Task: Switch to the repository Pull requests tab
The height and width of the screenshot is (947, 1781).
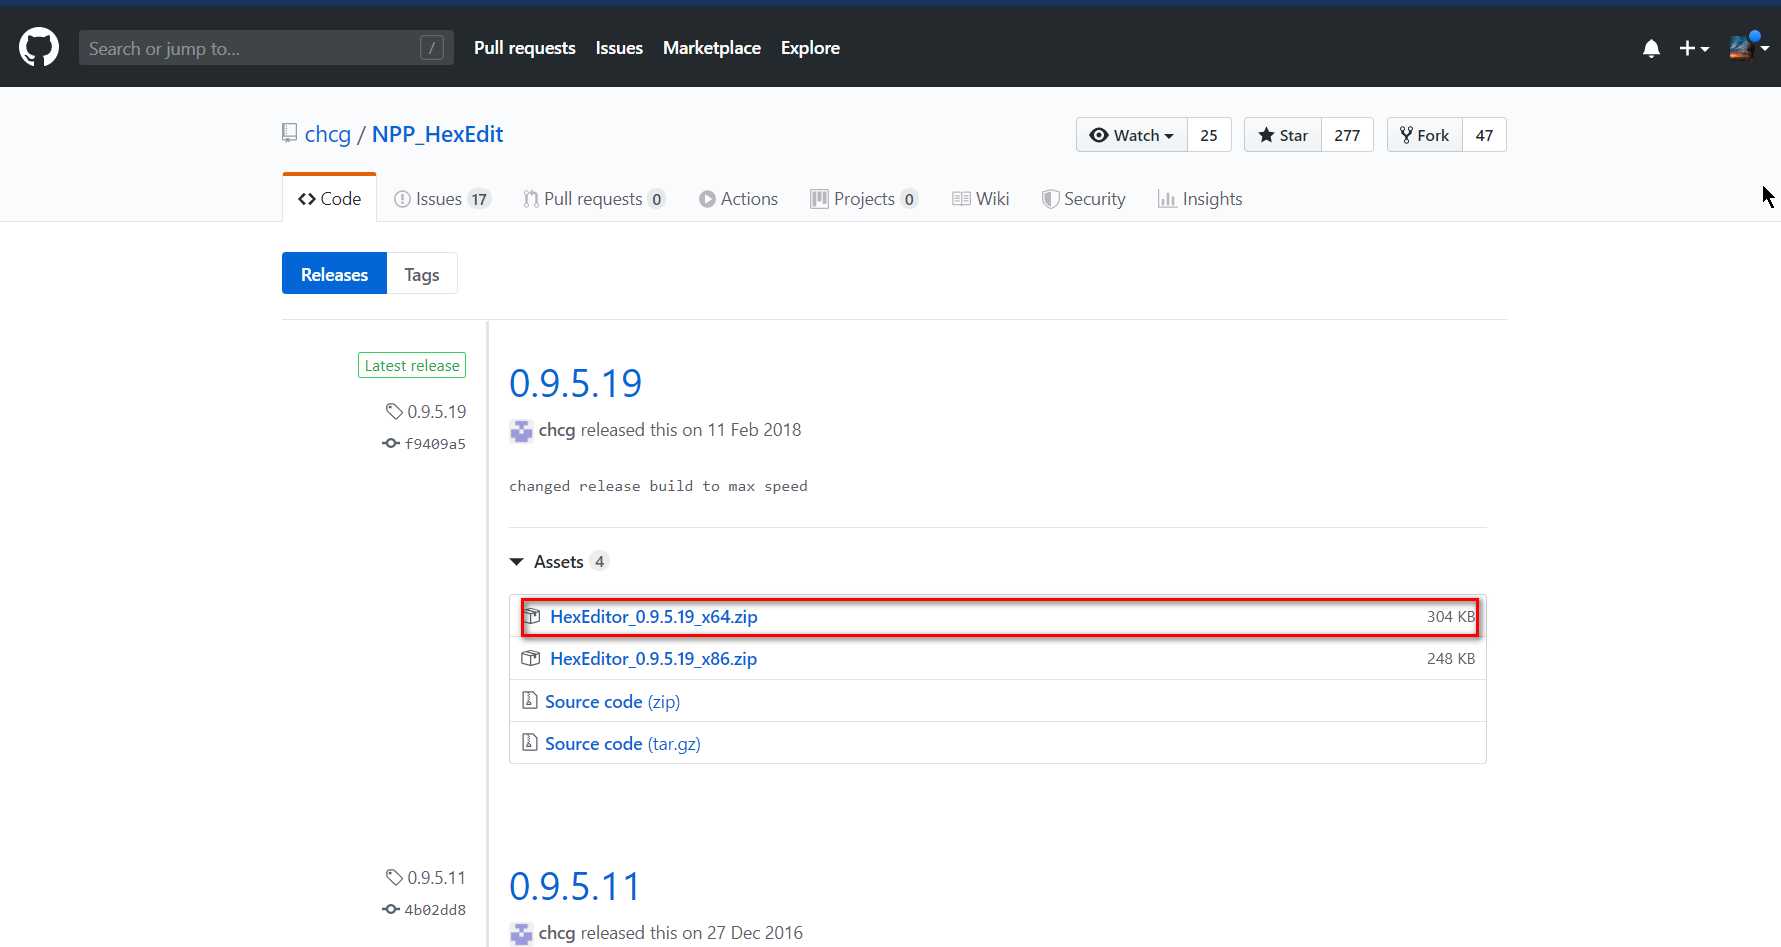Action: [x=594, y=198]
